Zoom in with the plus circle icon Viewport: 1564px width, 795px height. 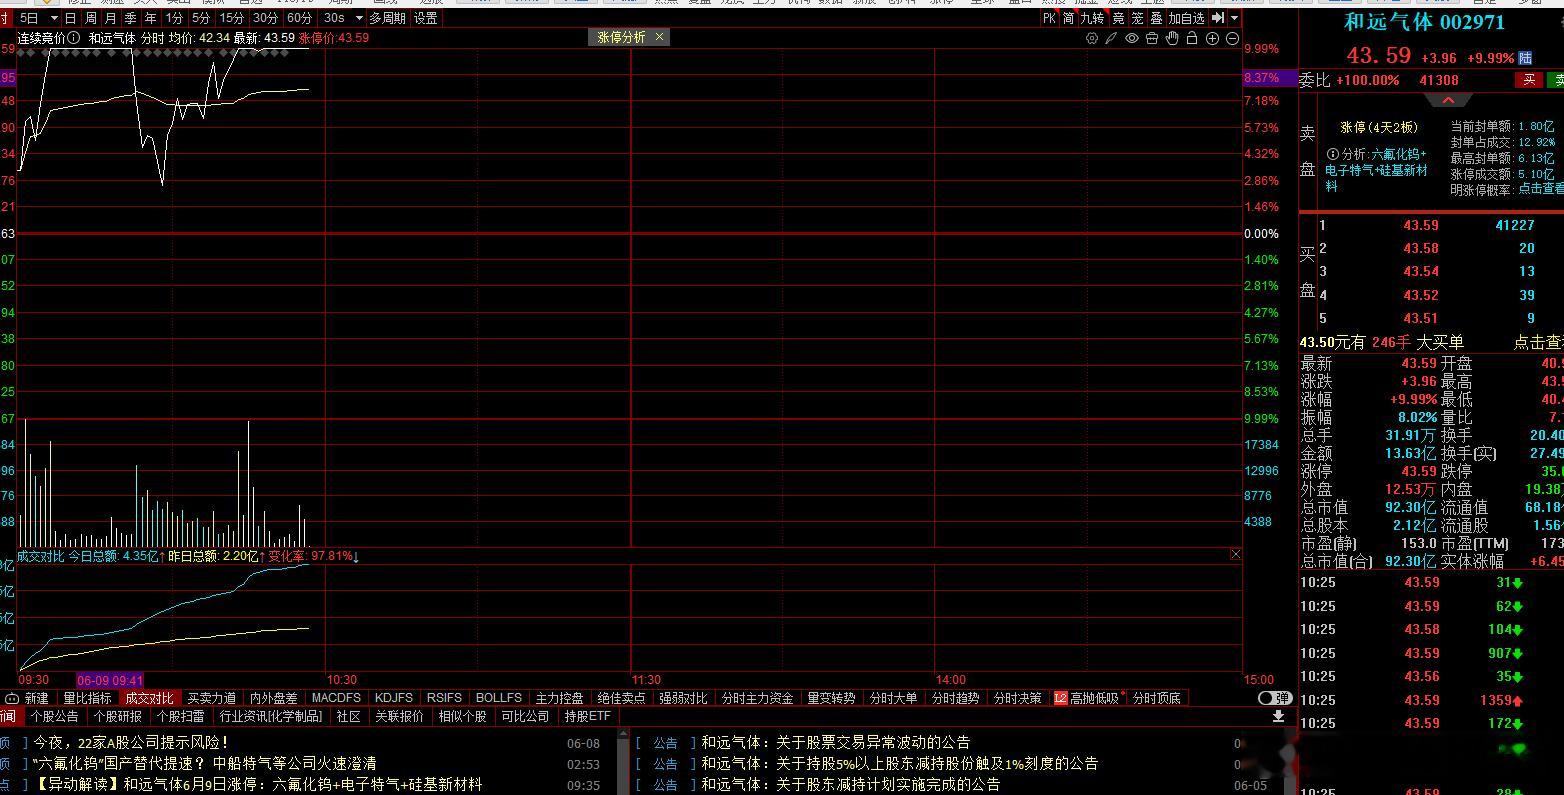[x=1212, y=38]
